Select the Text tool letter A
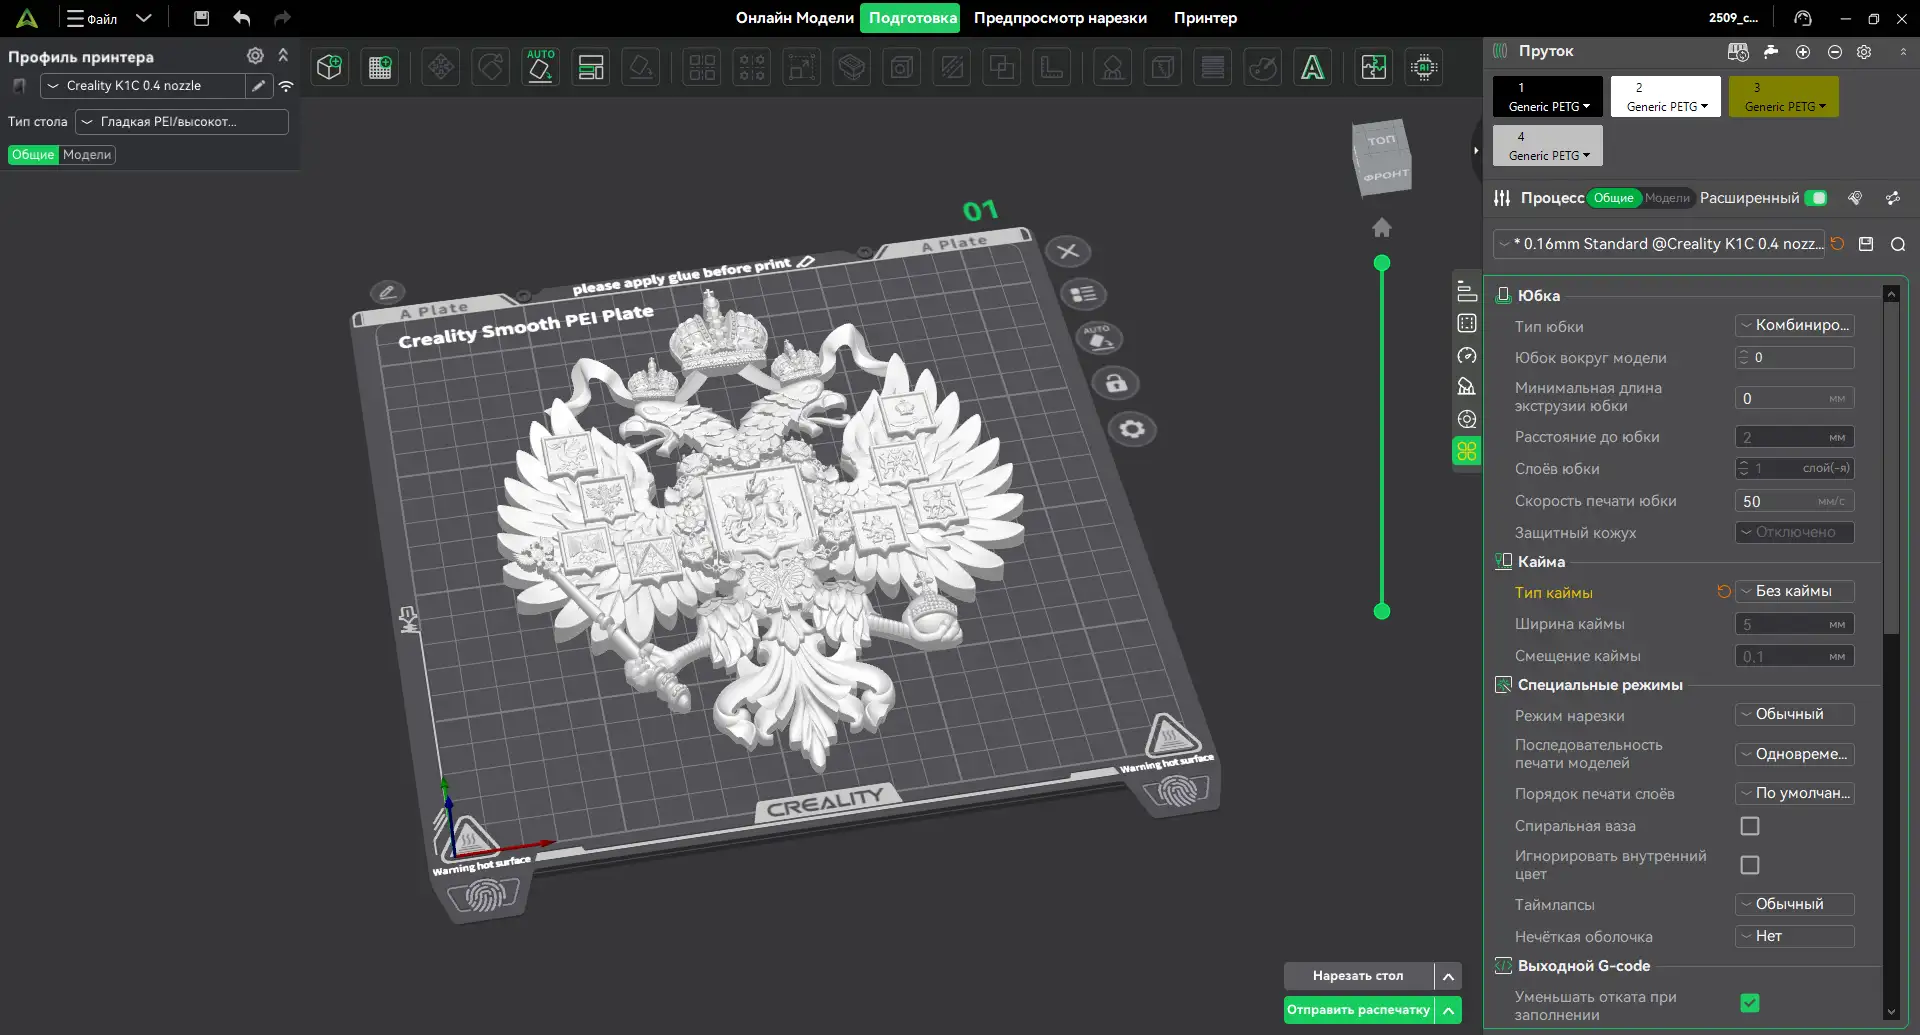This screenshot has width=1920, height=1035. pyautogui.click(x=1313, y=67)
